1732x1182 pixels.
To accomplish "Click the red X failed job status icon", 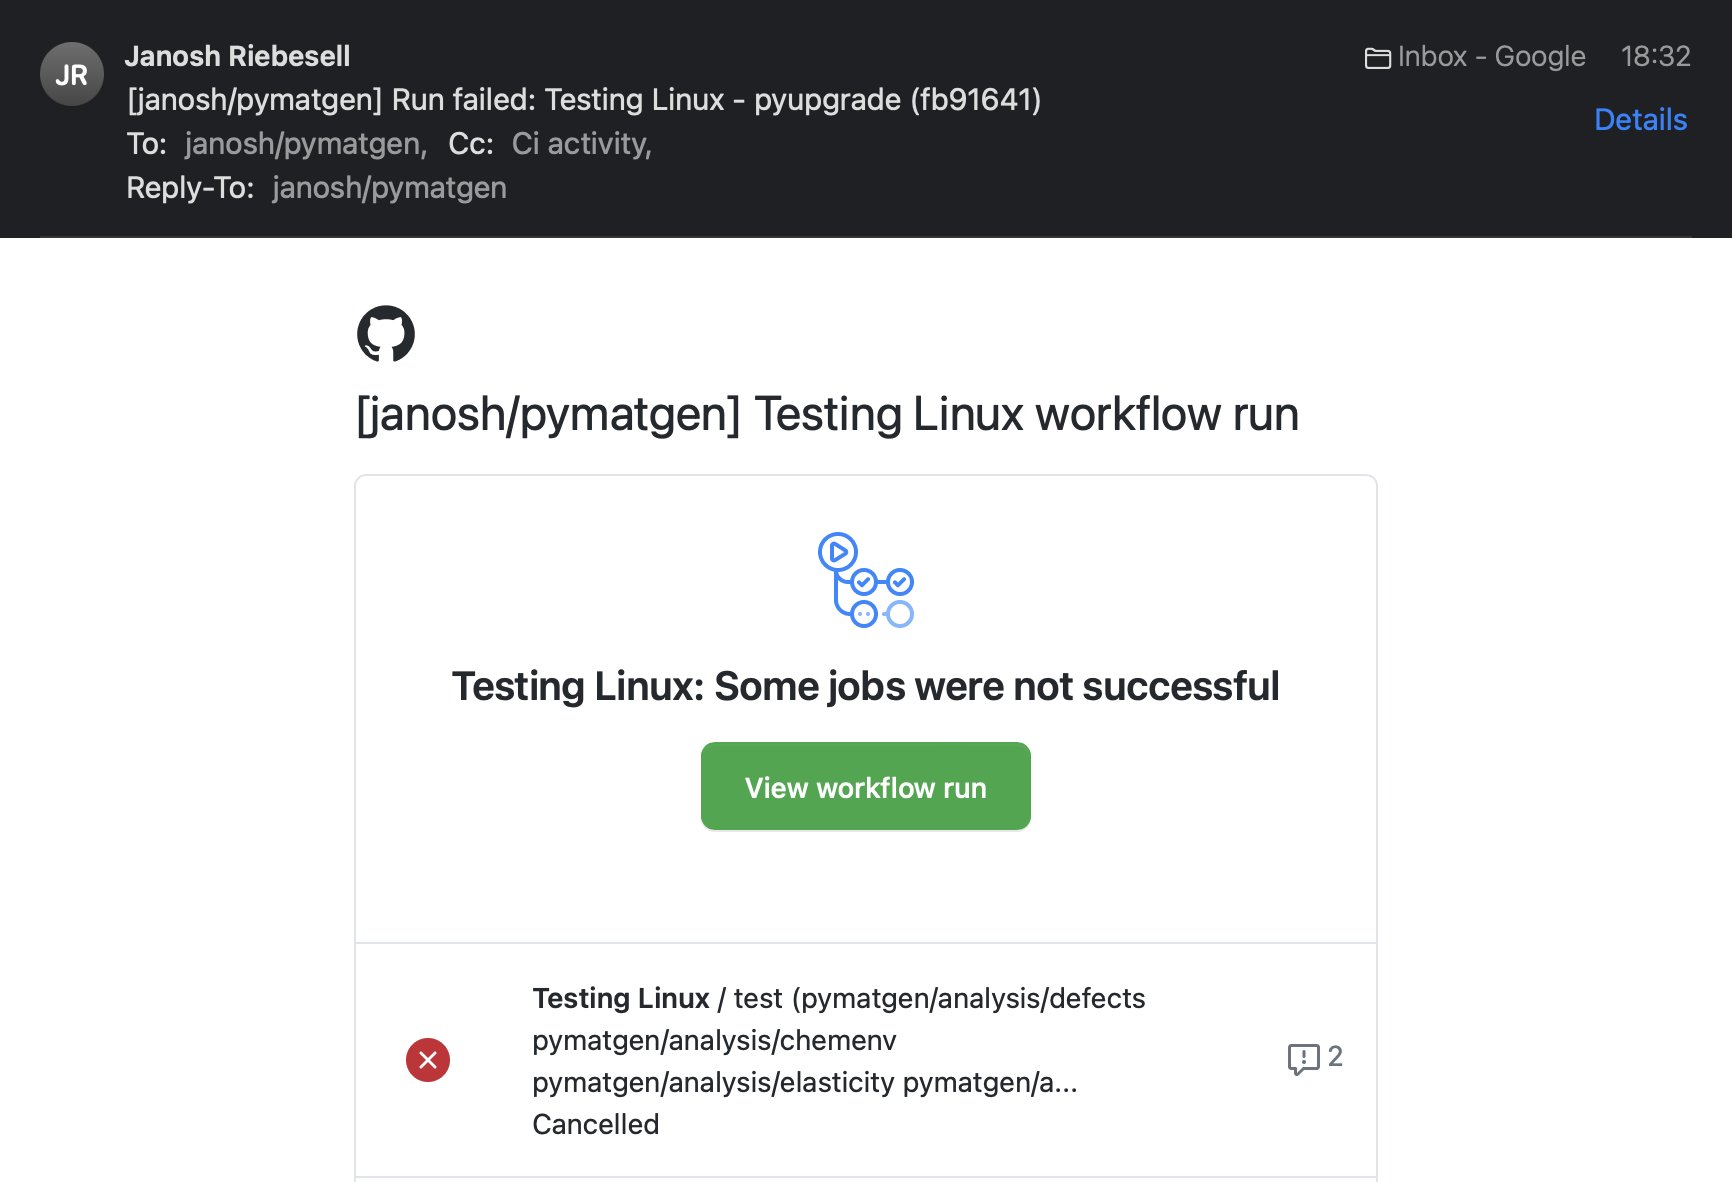I will (x=428, y=1060).
